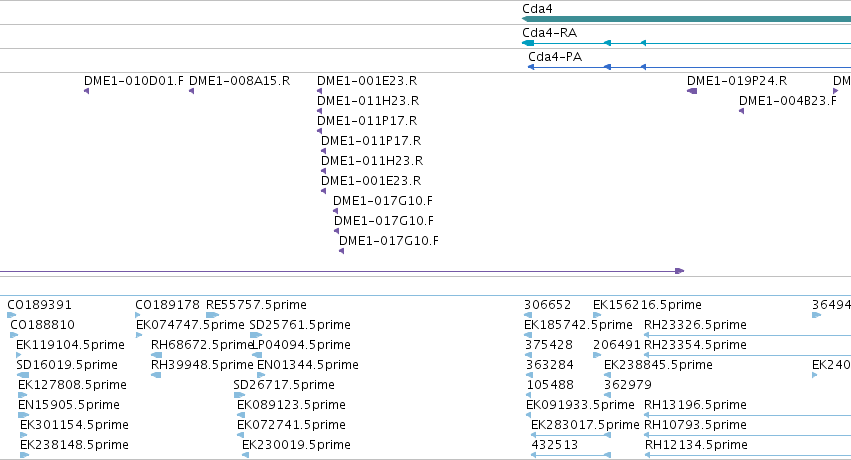This screenshot has width=851, height=460.
Task: Select the Cda4-RA transcript glyph line
Action: (686, 43)
